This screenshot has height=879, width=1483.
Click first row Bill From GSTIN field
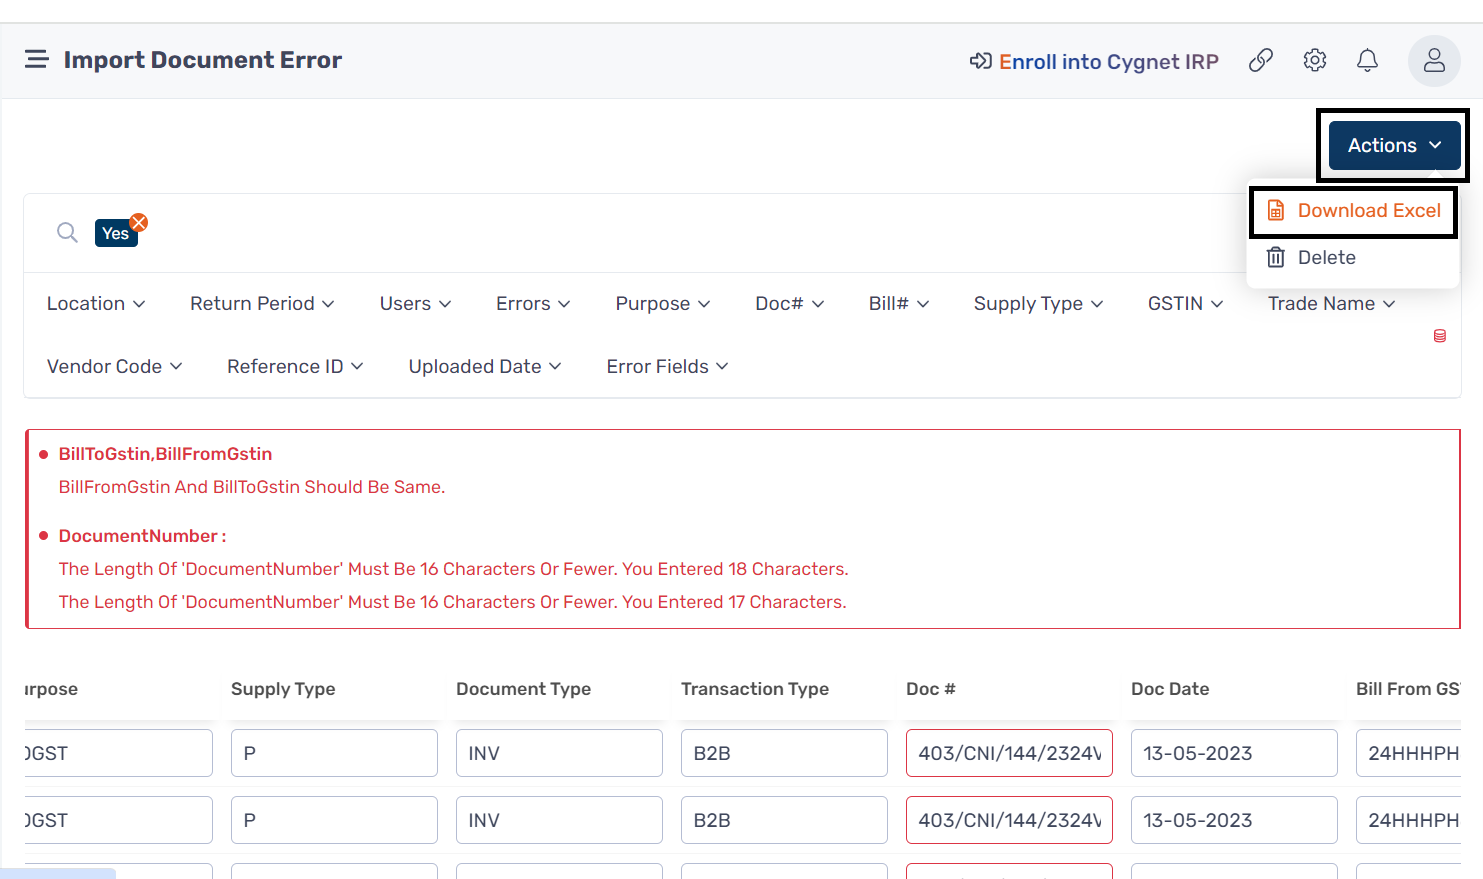point(1408,753)
